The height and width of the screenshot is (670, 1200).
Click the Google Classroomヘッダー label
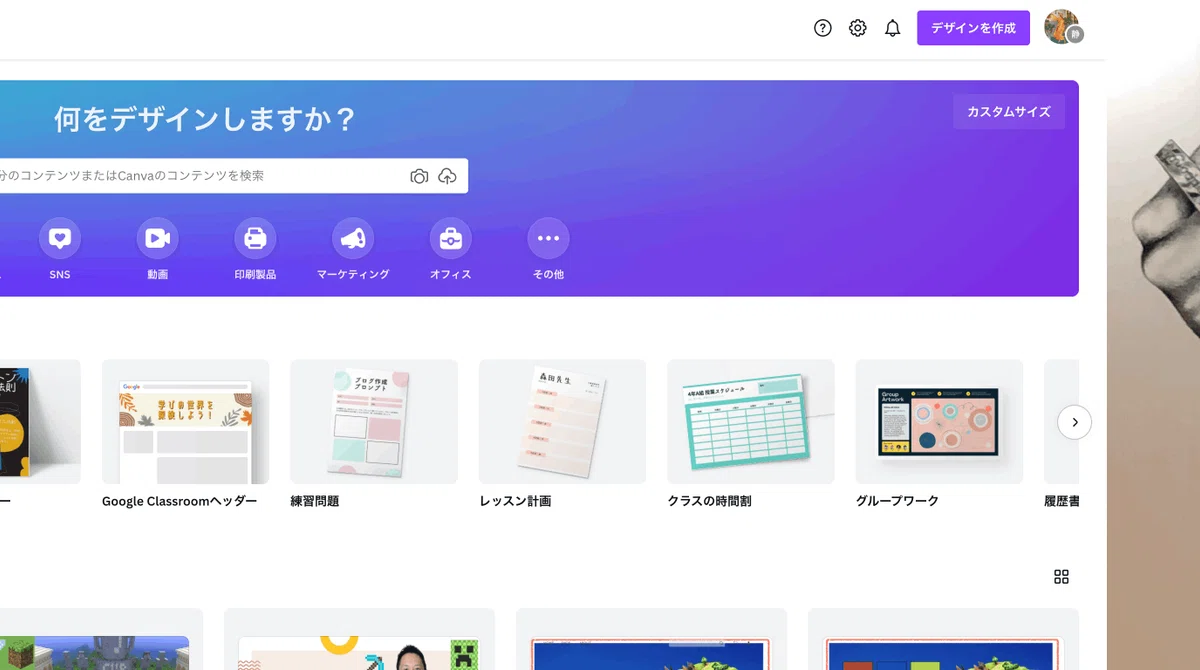[x=180, y=501]
